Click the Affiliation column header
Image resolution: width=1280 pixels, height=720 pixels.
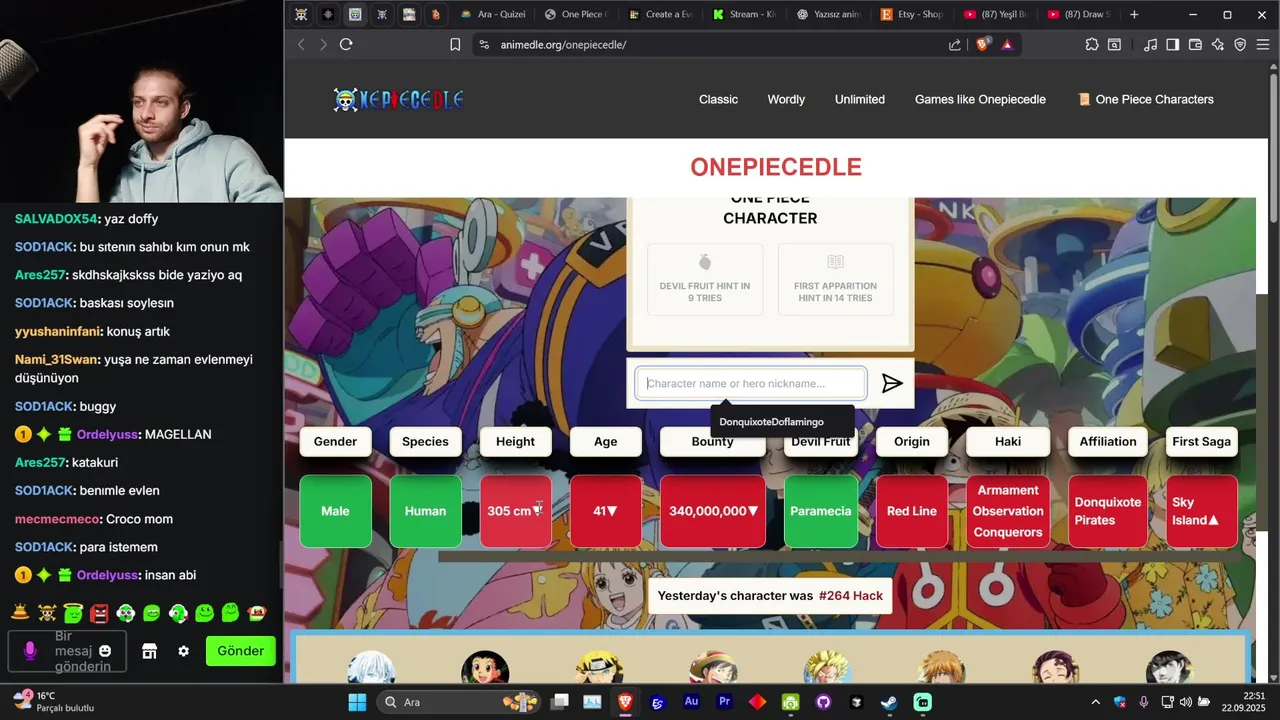click(x=1108, y=441)
